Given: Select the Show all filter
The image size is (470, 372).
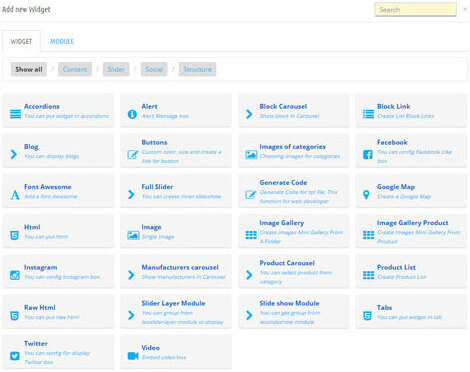Looking at the screenshot, I should click(x=29, y=69).
